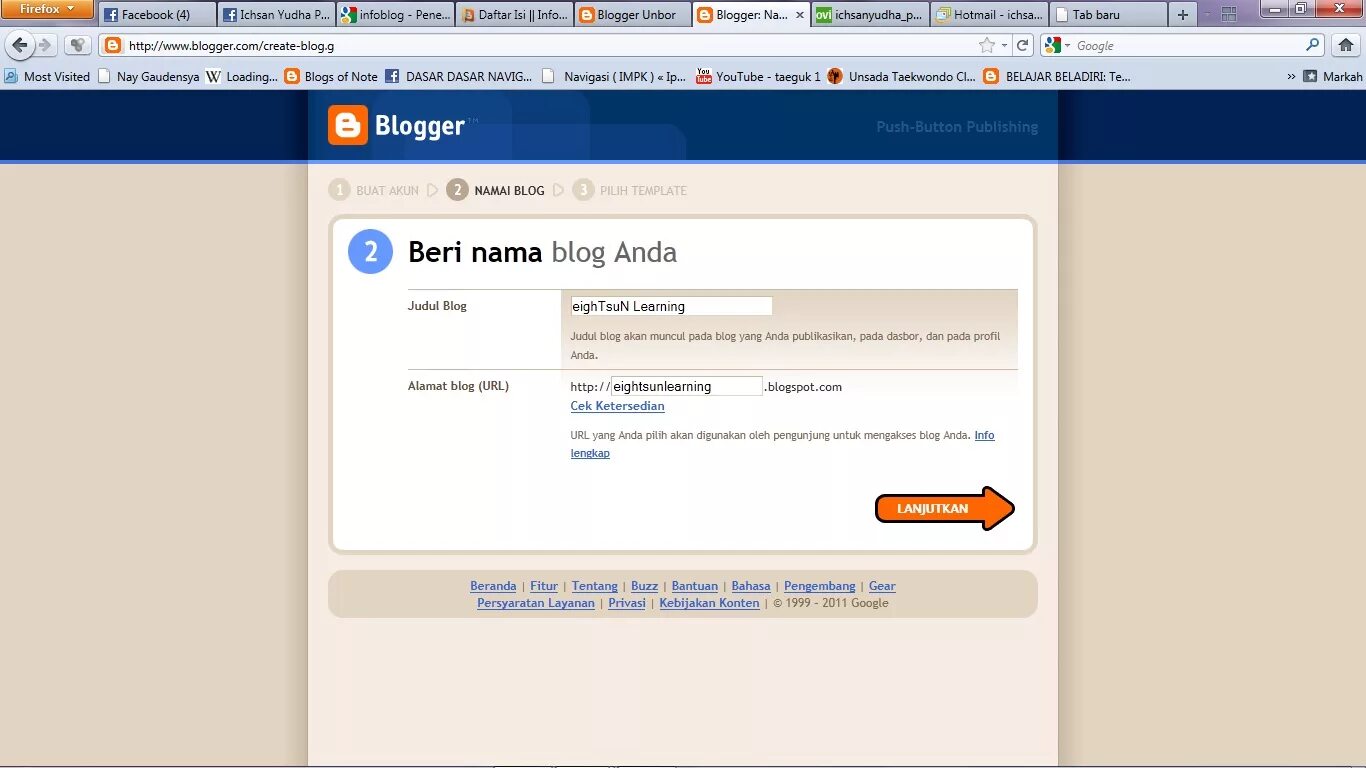Switch to the Facebook (4) tab

point(157,14)
